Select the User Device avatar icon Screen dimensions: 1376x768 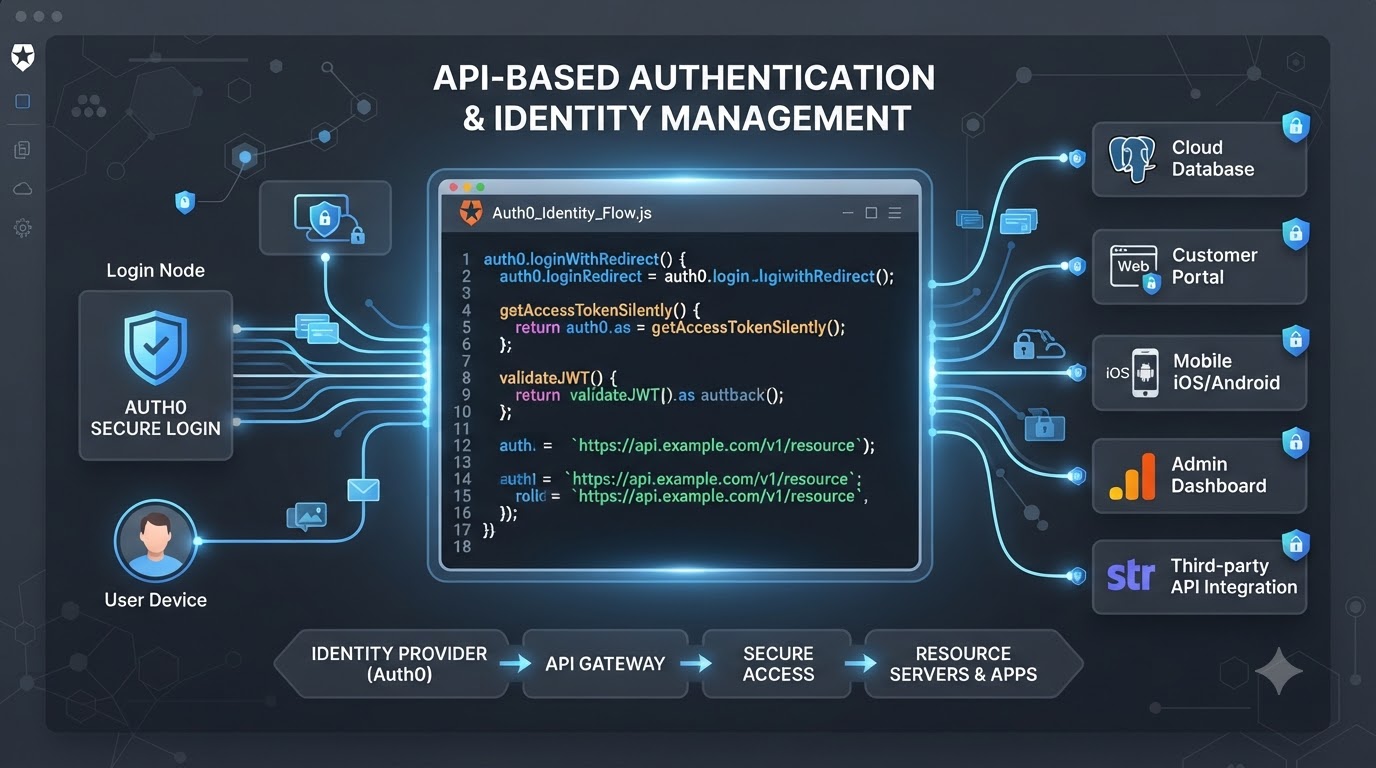(x=155, y=541)
